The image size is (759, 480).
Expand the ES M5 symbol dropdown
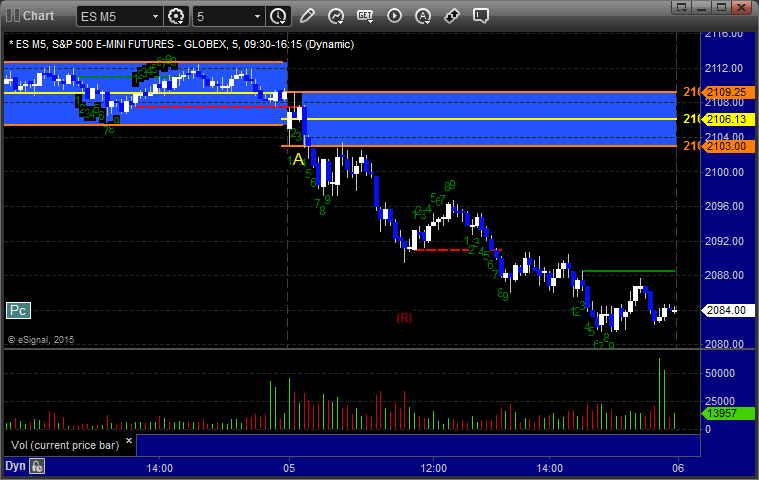(155, 16)
